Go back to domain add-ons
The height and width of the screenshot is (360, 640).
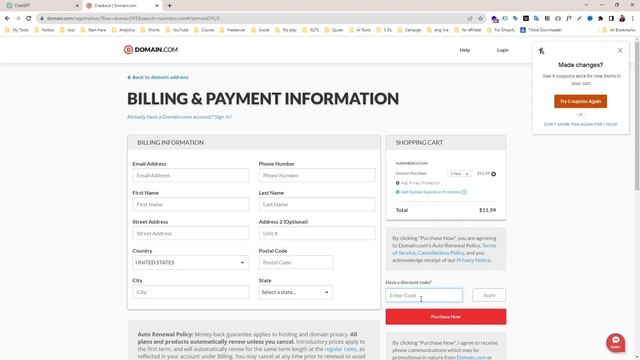(x=158, y=77)
